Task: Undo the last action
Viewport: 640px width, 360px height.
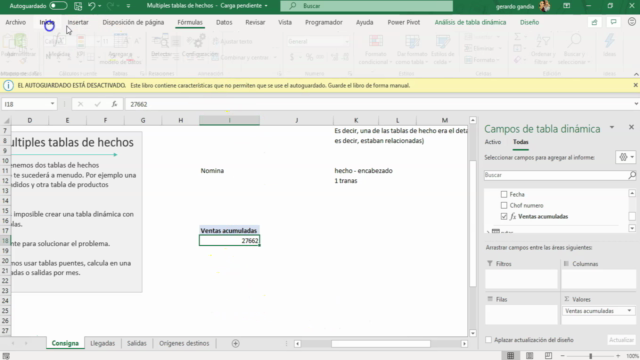Action: point(91,6)
